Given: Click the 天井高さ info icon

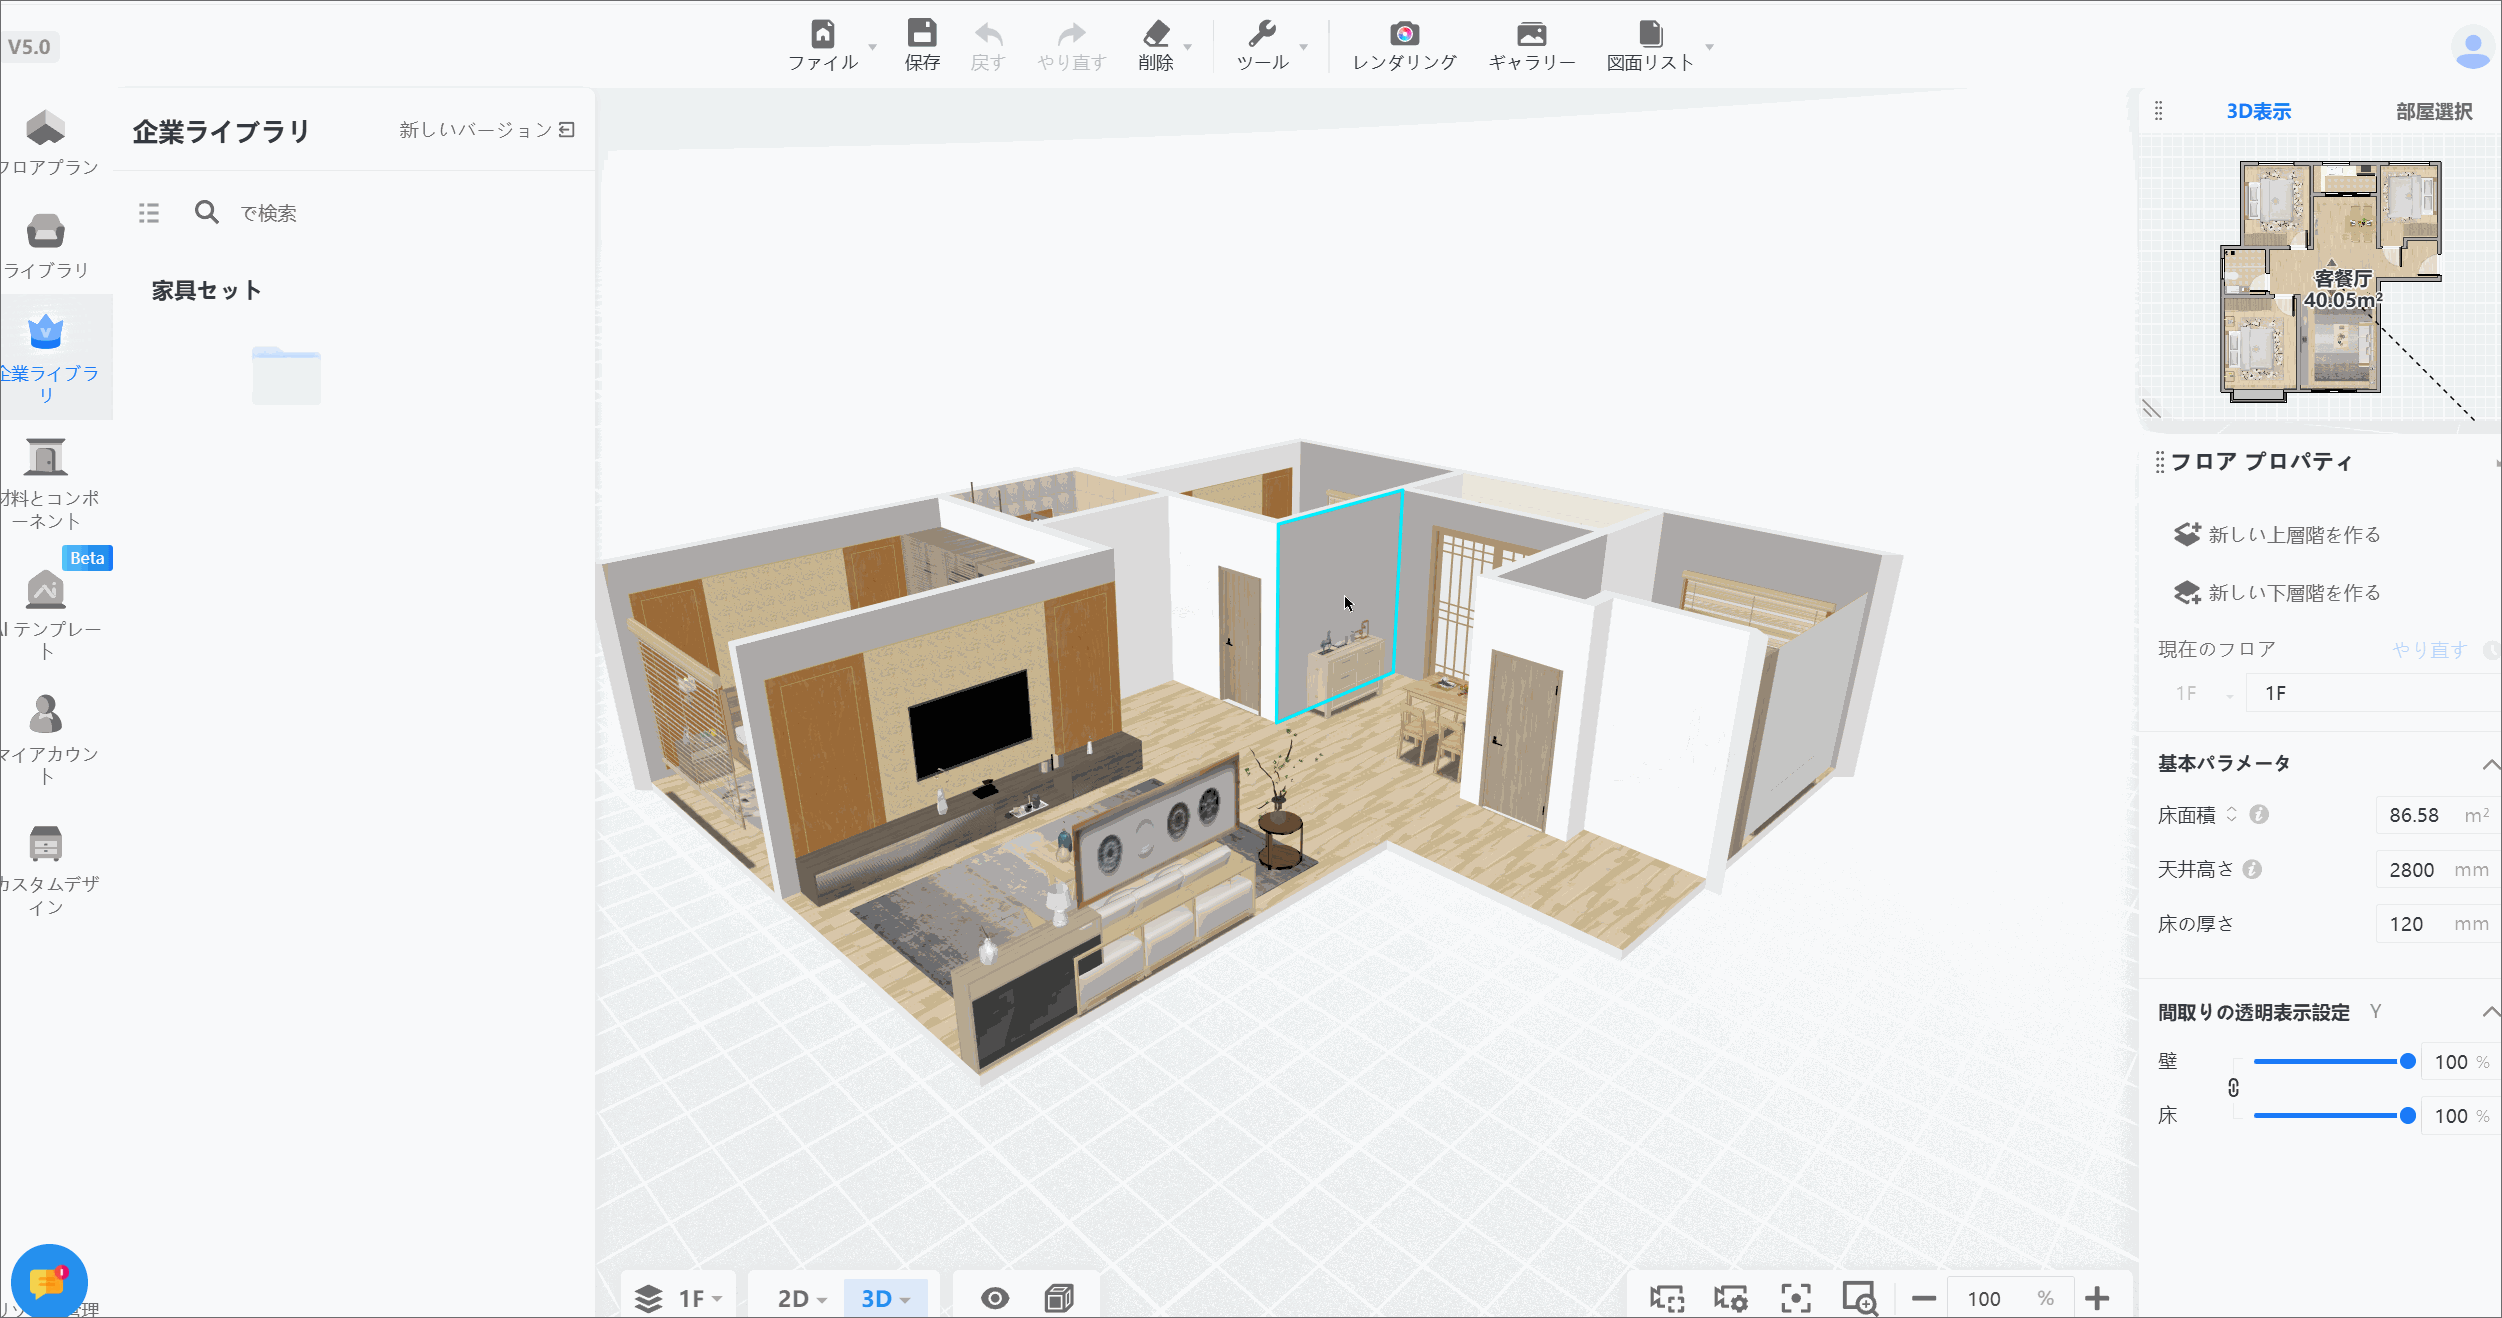Looking at the screenshot, I should pos(2252,869).
